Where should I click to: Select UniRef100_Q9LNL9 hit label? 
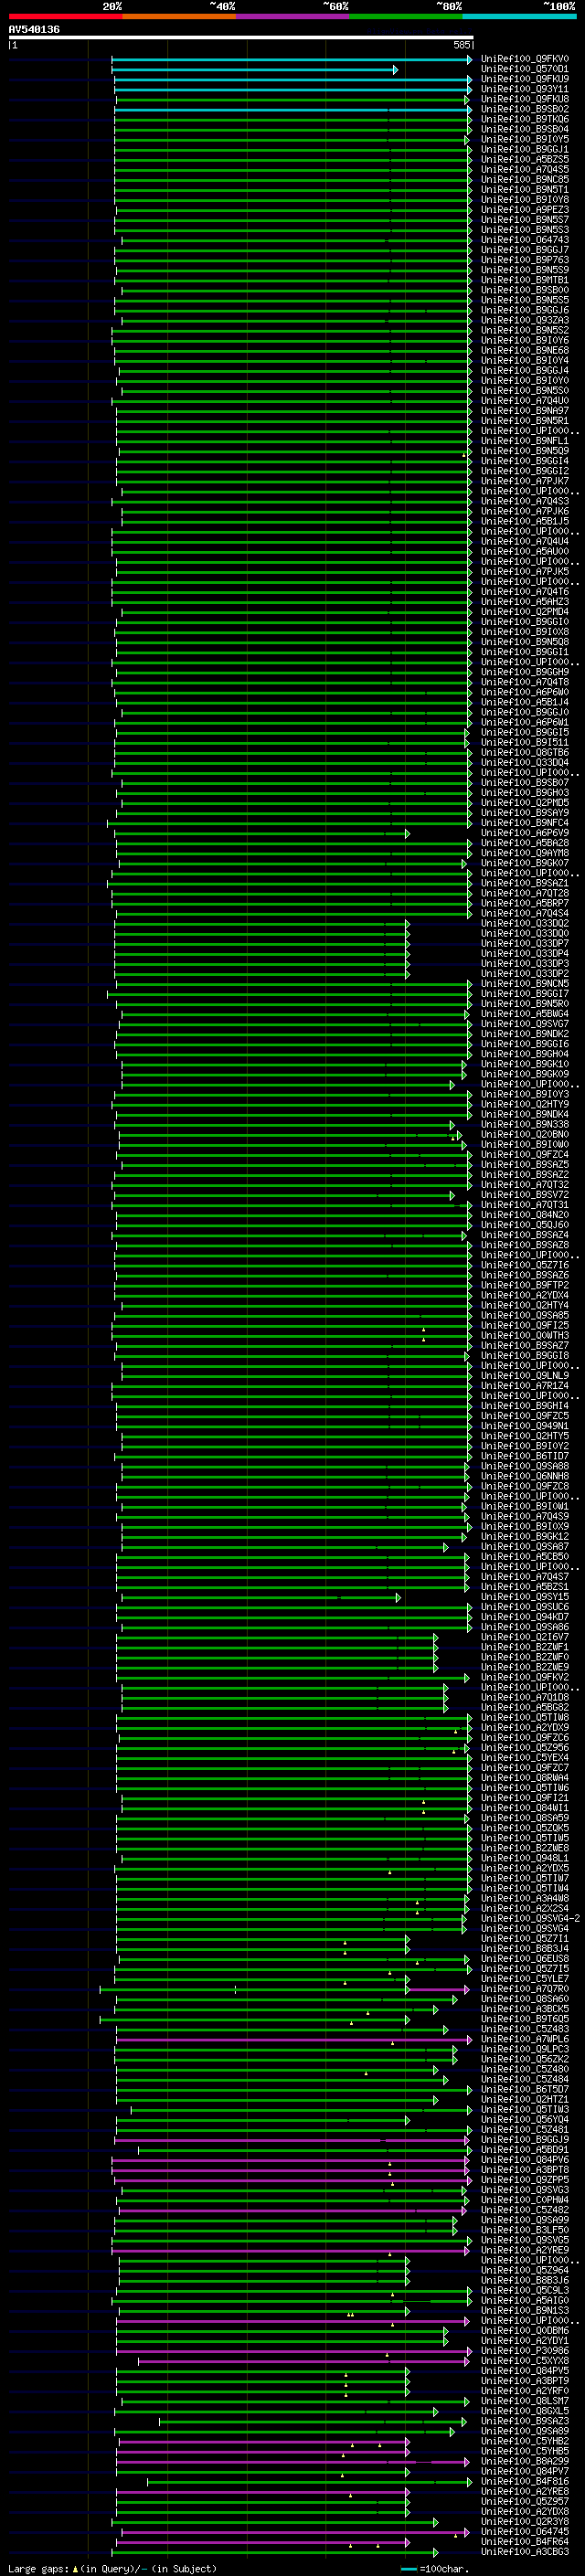coord(525,1376)
